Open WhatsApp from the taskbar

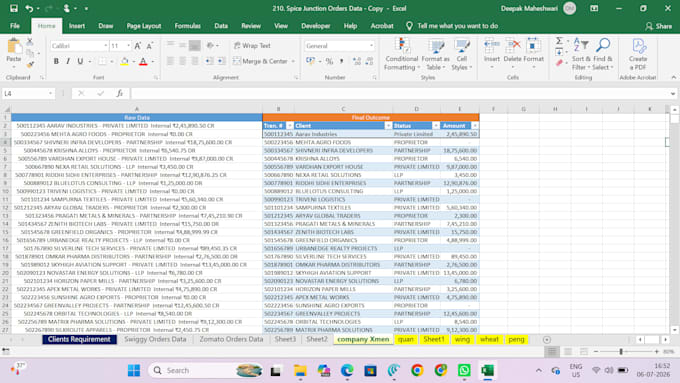click(464, 370)
